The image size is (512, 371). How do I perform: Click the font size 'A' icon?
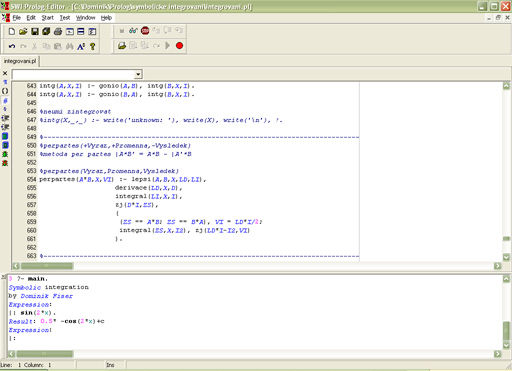tap(81, 46)
